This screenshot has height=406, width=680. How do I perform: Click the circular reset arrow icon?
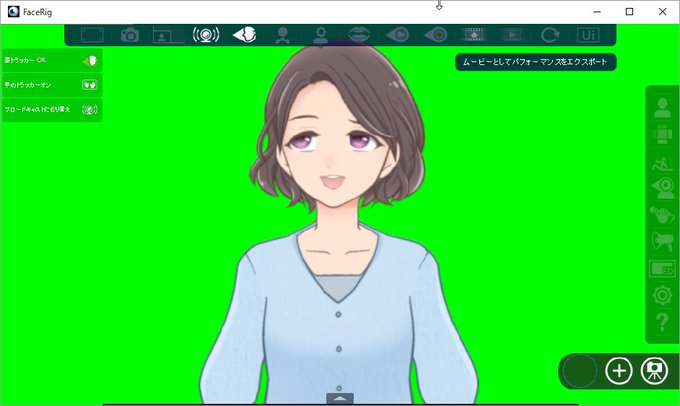click(x=550, y=35)
